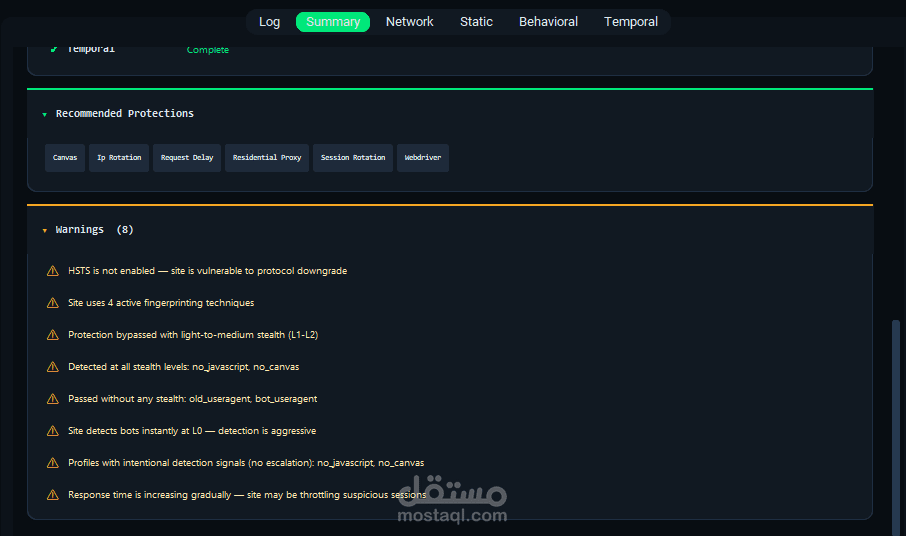Collapse the Recommended Protections section arrow
The height and width of the screenshot is (536, 906).
[44, 114]
